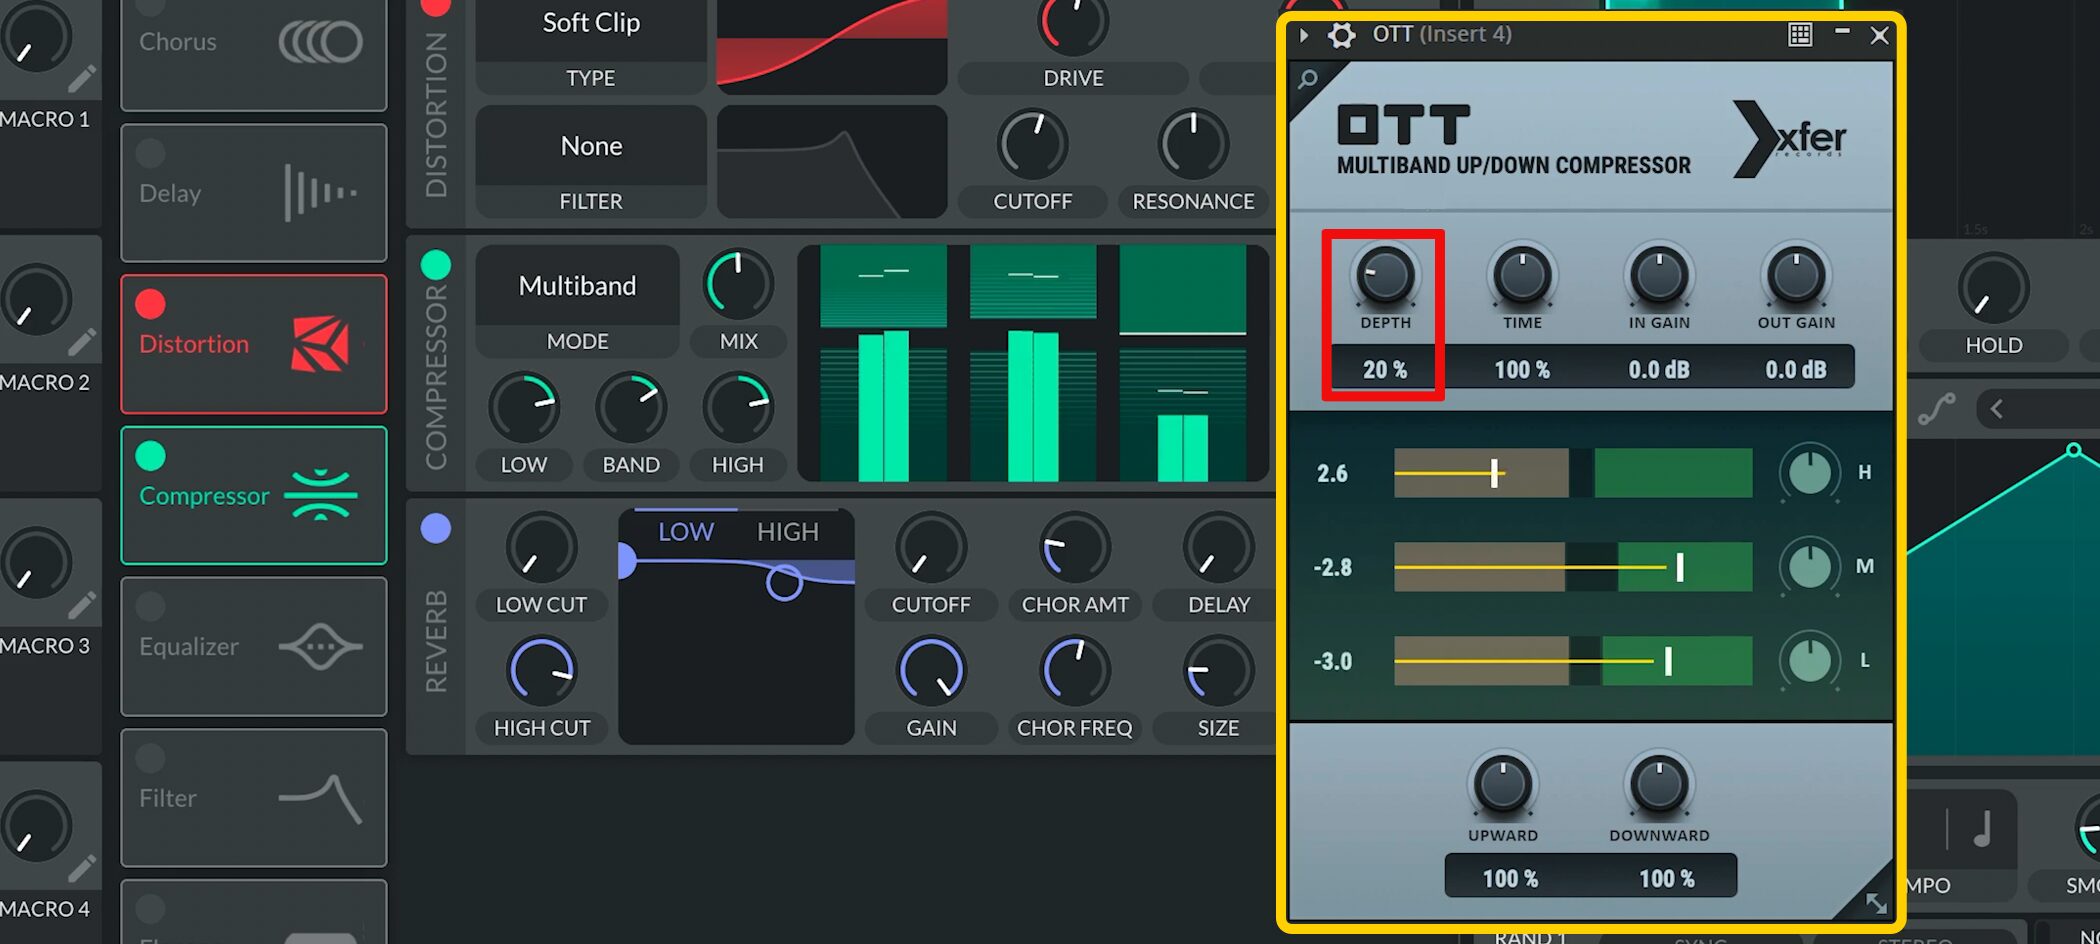This screenshot has height=944, width=2100.
Task: Adjust the OTT In Gain knob
Action: [1659, 275]
